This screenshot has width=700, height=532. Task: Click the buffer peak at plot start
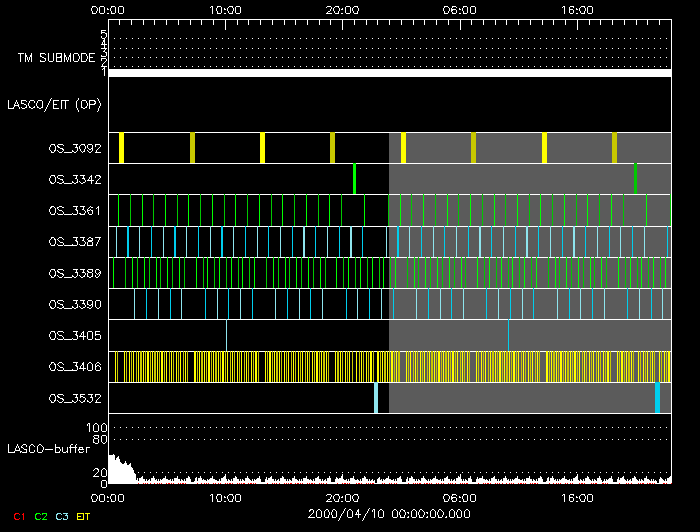114,462
